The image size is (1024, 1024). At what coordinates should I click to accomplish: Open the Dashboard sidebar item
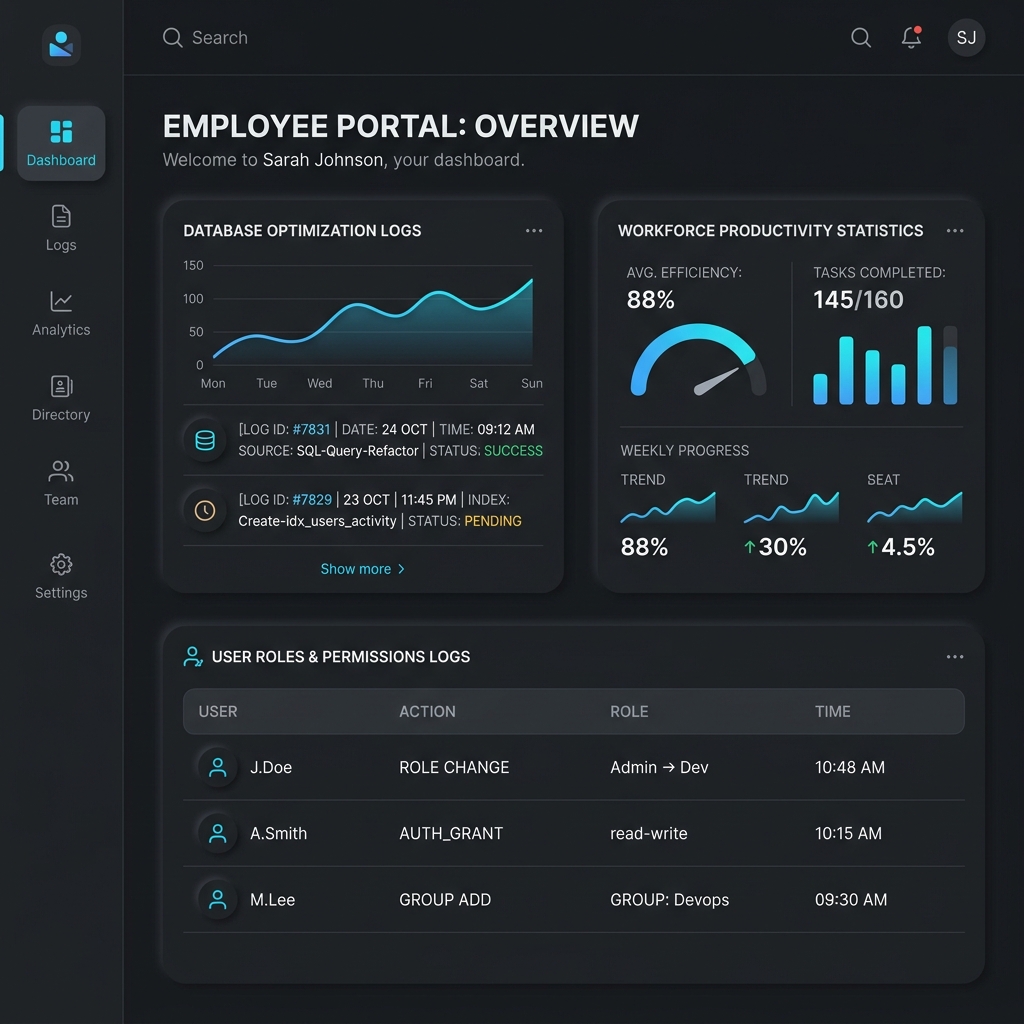(x=61, y=144)
